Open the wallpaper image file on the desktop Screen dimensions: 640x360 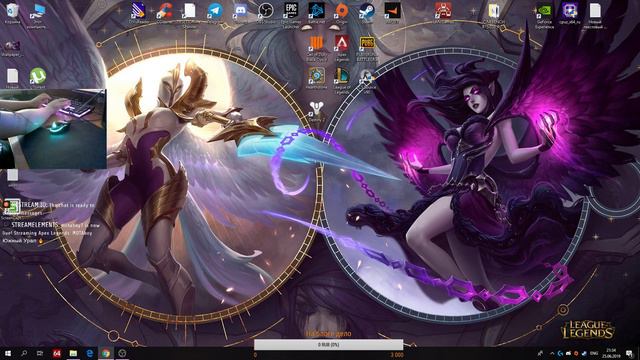12,47
